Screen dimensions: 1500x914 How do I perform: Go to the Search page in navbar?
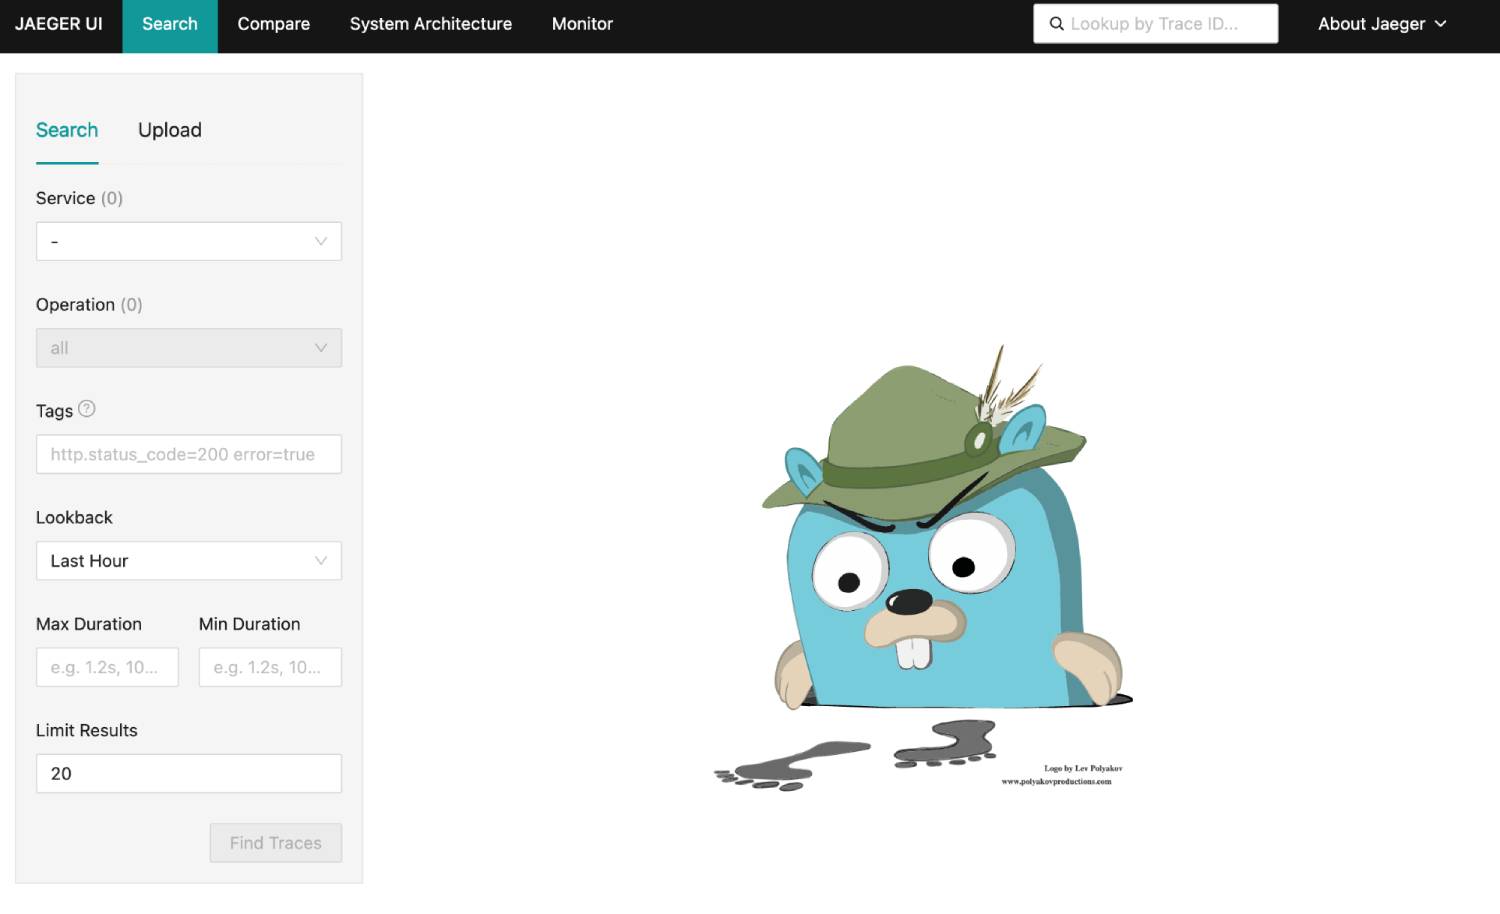170,24
